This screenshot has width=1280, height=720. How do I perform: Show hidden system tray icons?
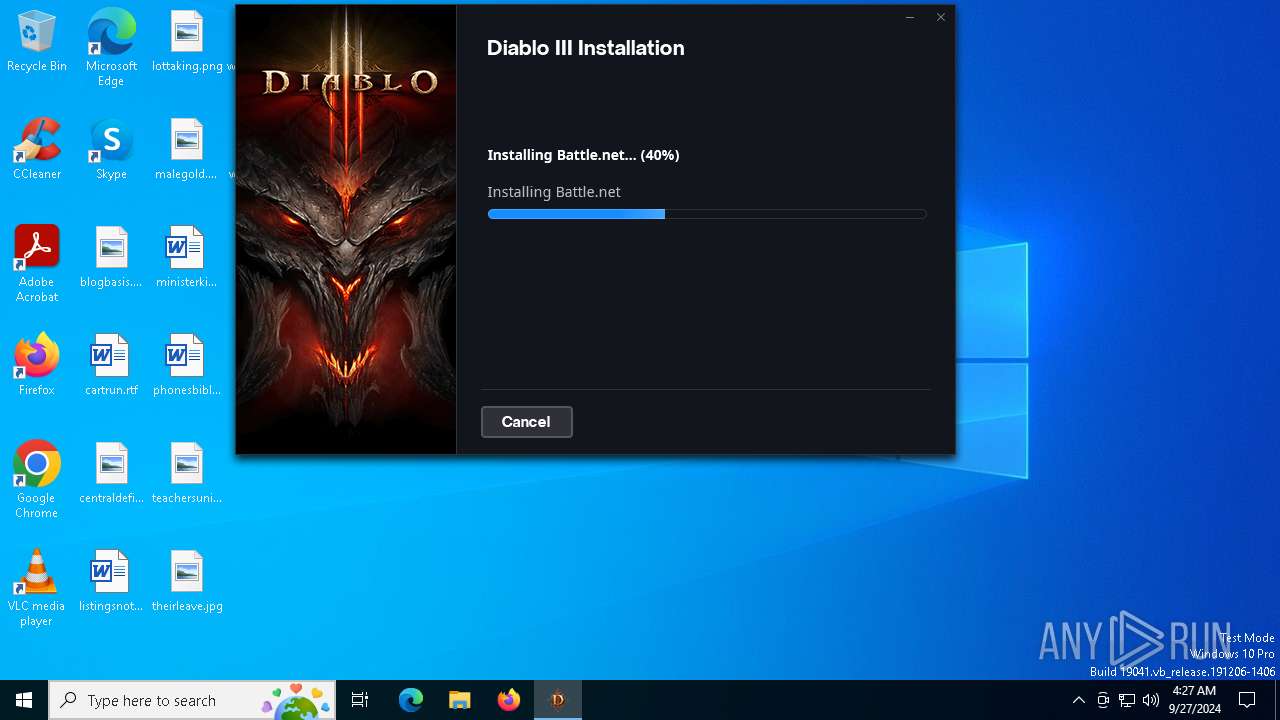pyautogui.click(x=1078, y=700)
